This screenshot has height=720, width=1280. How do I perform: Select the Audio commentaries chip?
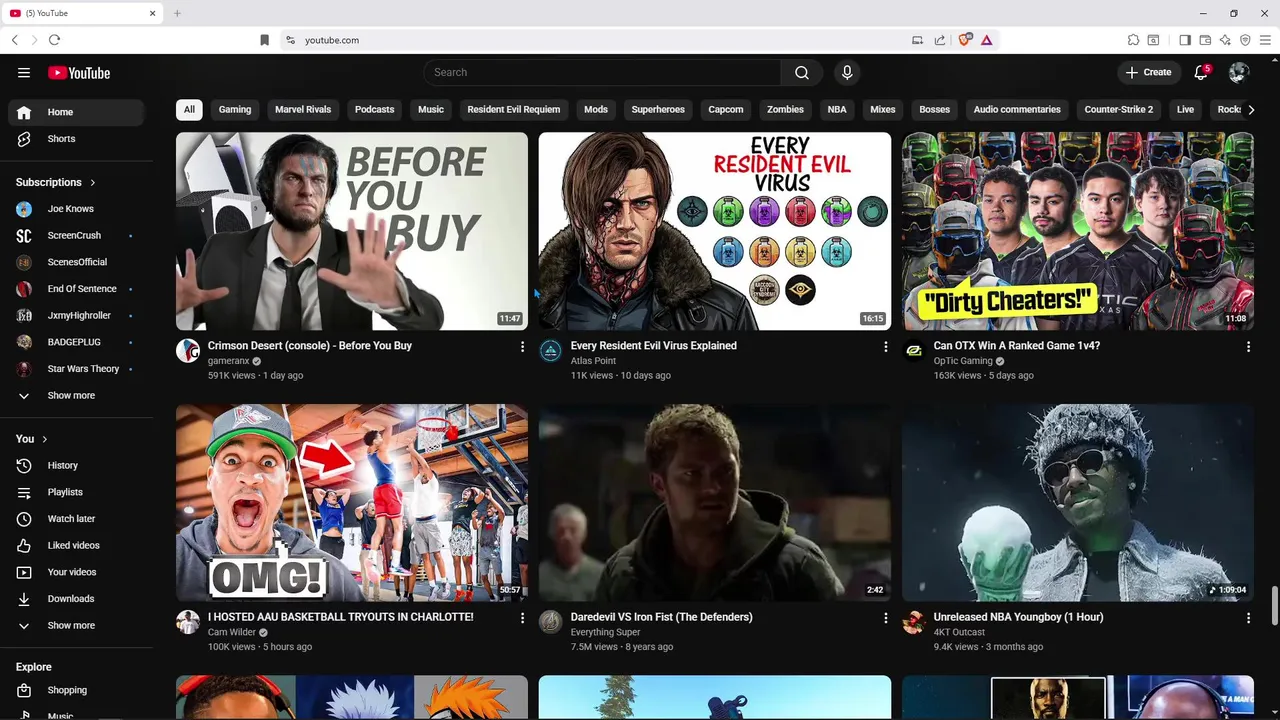(1017, 109)
